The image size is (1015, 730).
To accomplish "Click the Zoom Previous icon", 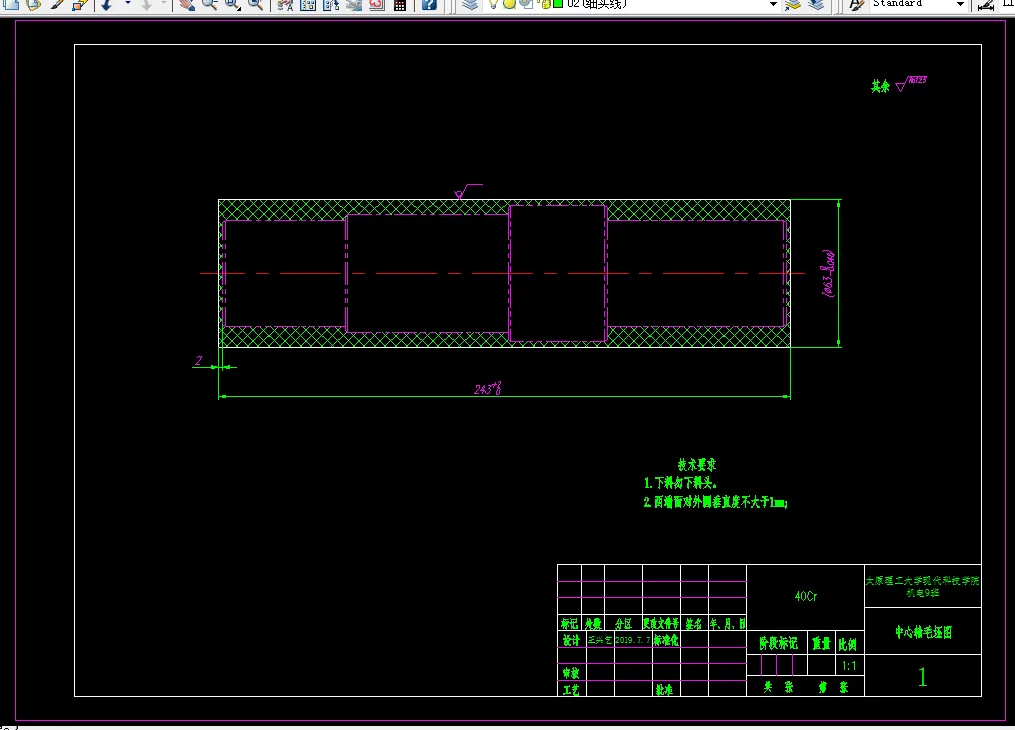I will 256,5.
